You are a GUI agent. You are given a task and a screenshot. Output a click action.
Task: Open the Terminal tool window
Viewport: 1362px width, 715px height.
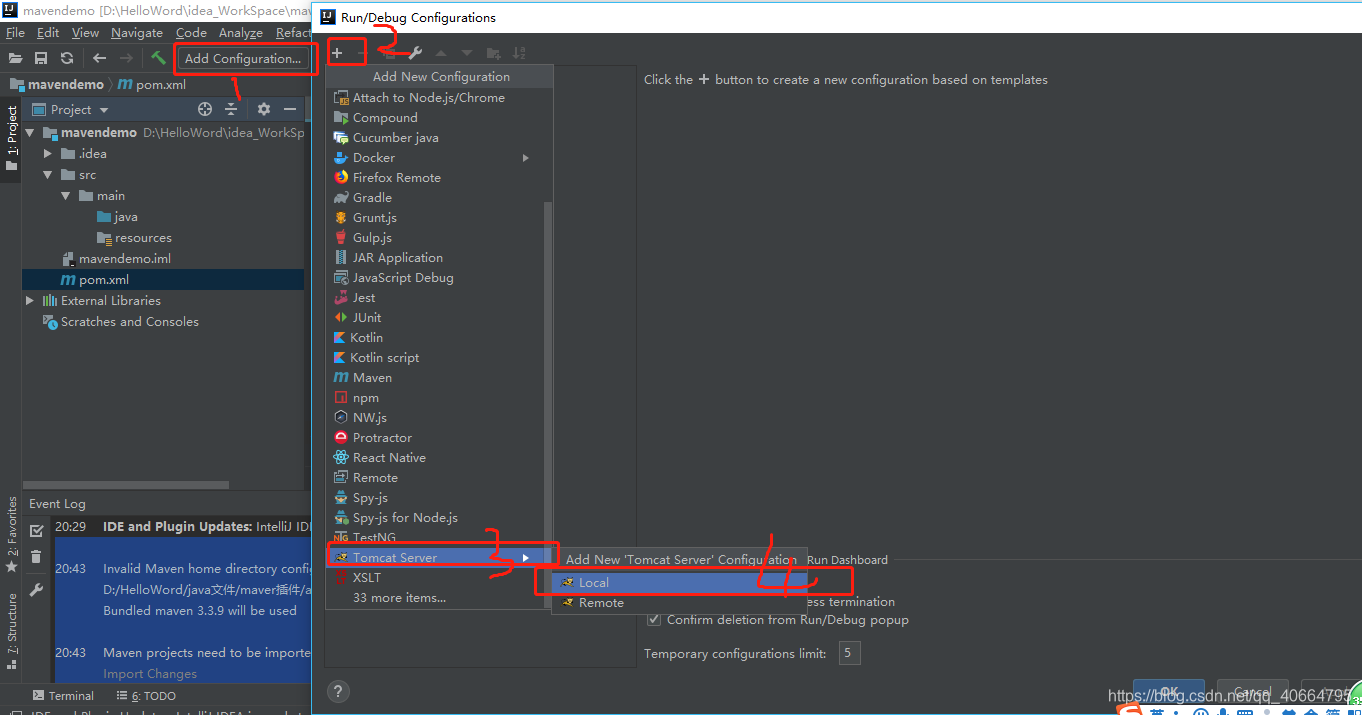point(63,696)
